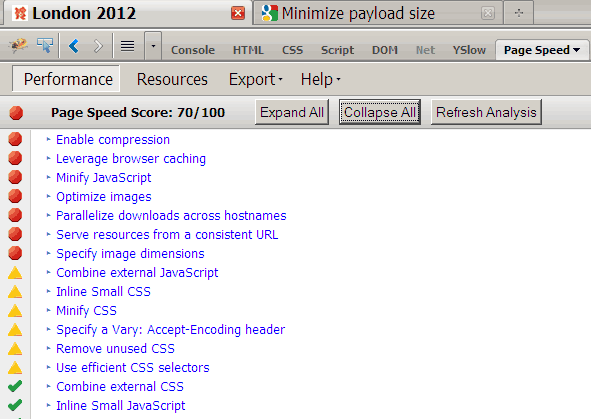
Task: Switch to the Minimize payload size browser tab
Action: (x=378, y=13)
